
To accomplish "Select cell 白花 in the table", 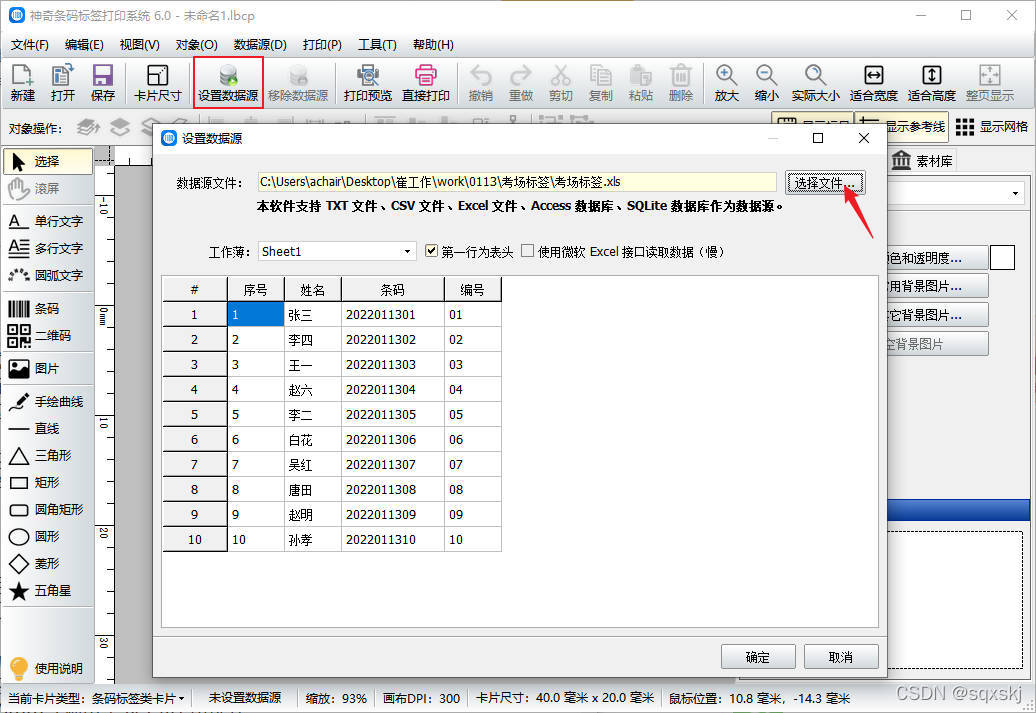I will (313, 439).
